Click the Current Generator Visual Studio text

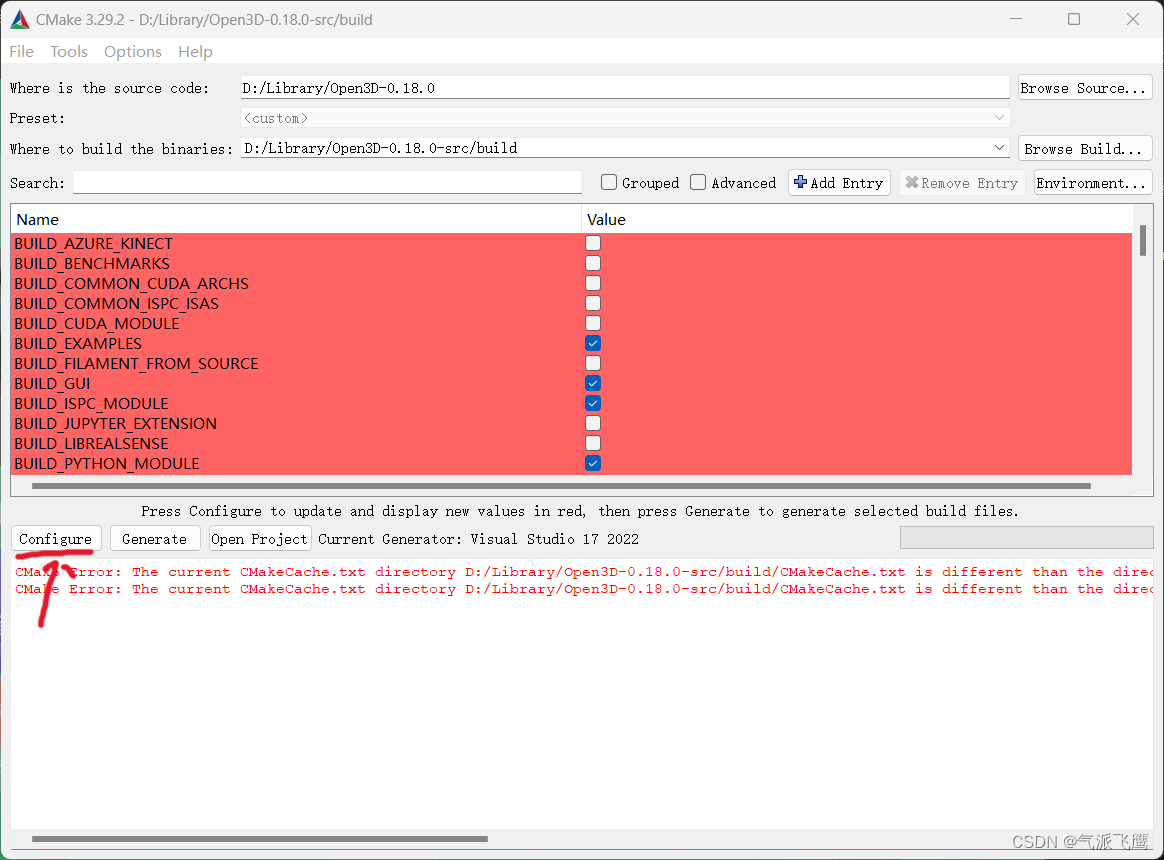click(x=478, y=539)
